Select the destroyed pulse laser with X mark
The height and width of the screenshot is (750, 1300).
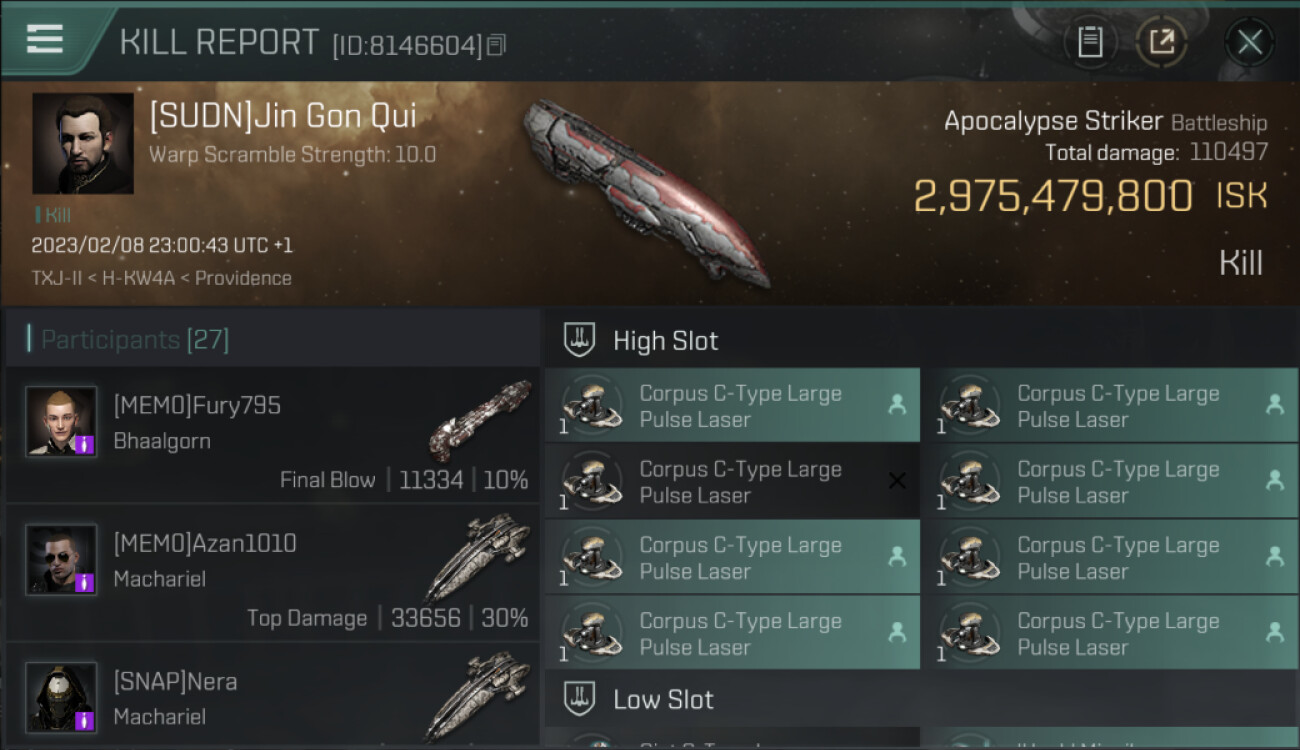pyautogui.click(x=732, y=482)
